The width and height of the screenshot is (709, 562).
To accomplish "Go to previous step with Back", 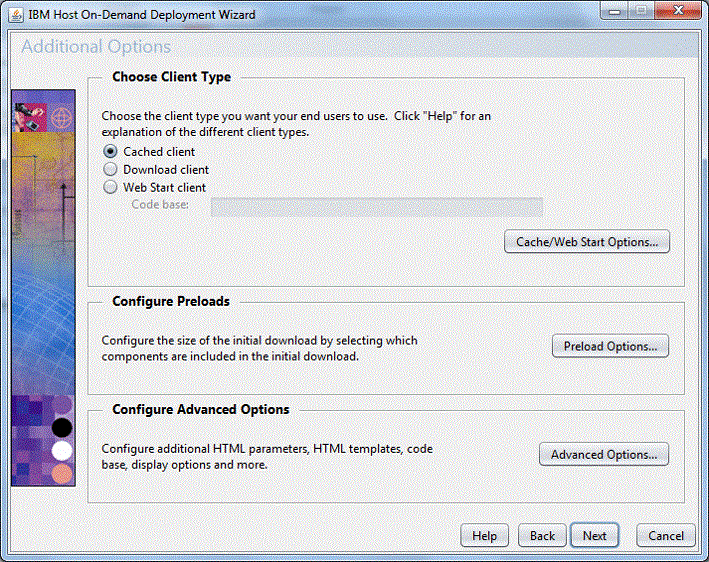I will click(x=542, y=536).
